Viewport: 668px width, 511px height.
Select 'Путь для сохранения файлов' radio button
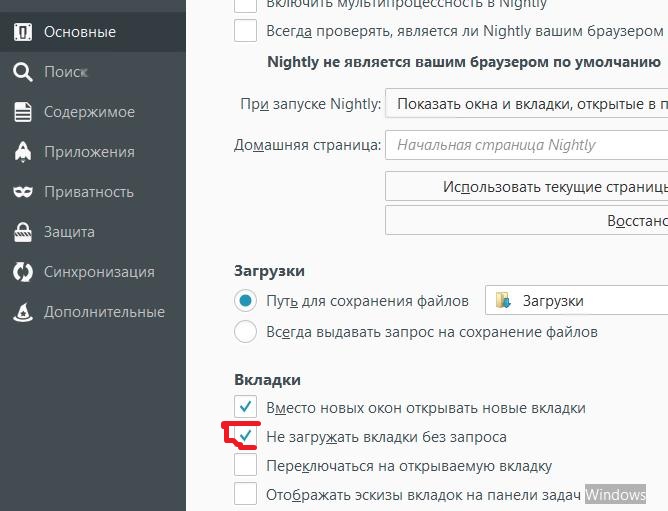[x=245, y=300]
